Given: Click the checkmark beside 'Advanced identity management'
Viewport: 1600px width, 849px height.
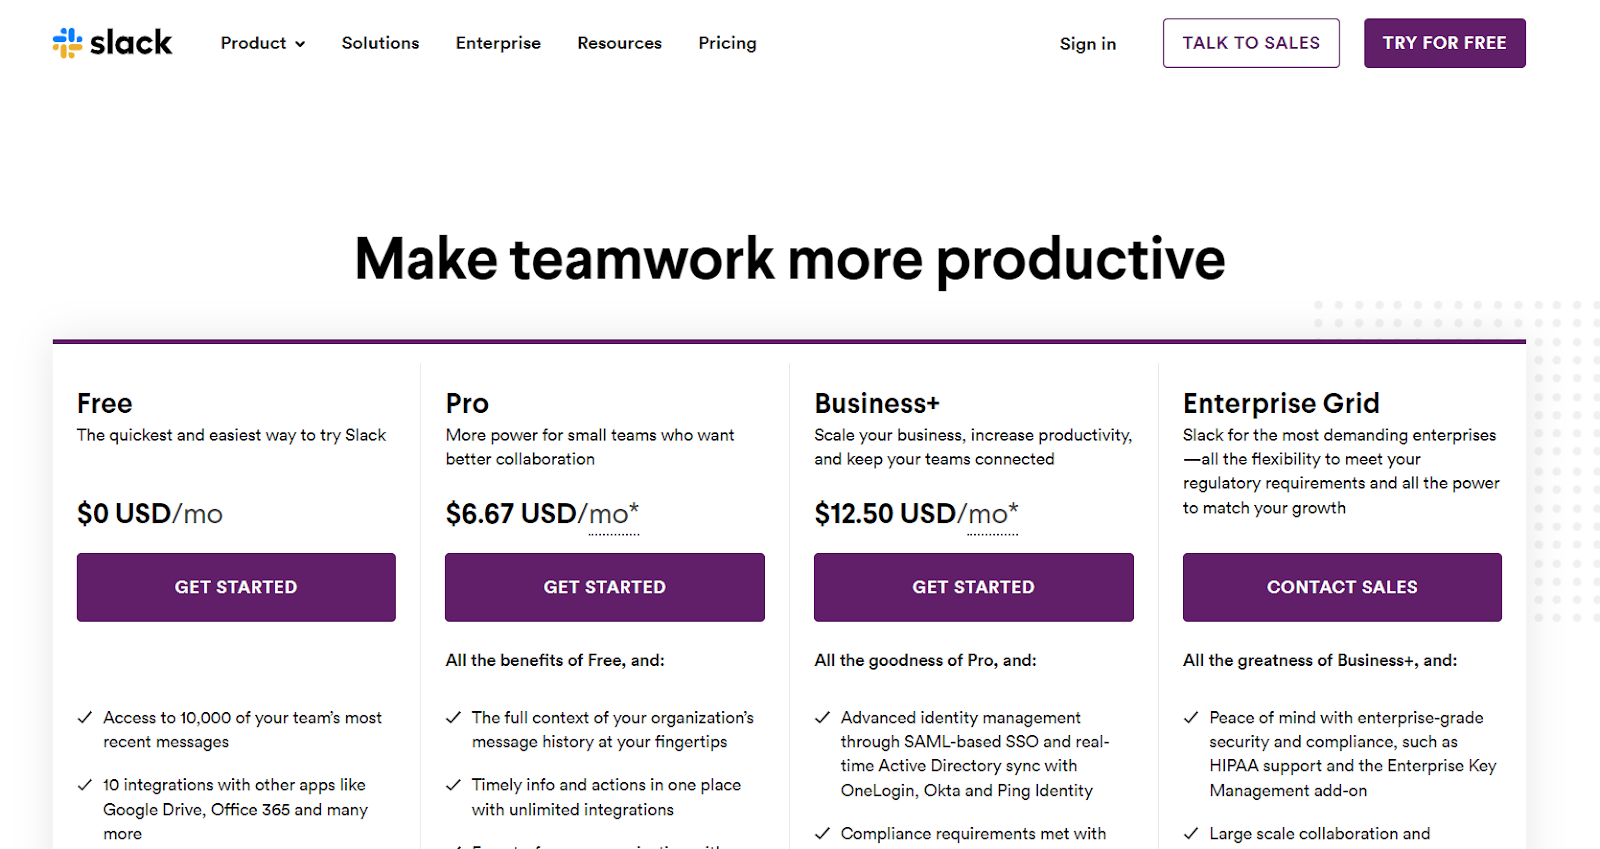Looking at the screenshot, I should 822,717.
